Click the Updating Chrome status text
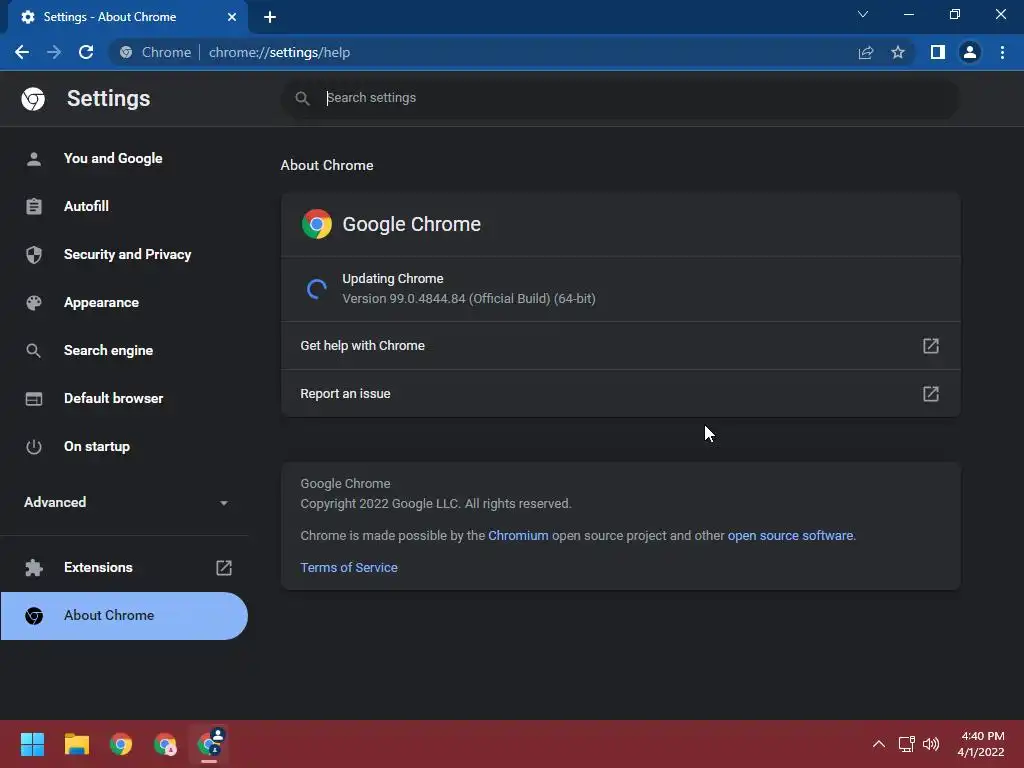The image size is (1024, 768). pos(392,279)
